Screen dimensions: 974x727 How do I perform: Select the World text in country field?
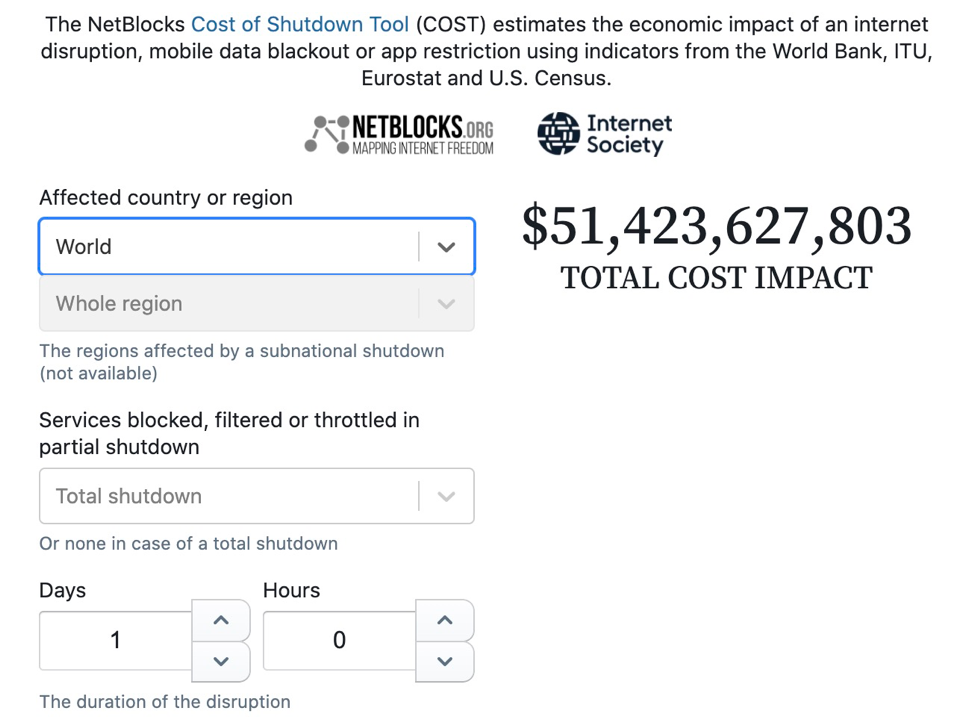coord(84,247)
